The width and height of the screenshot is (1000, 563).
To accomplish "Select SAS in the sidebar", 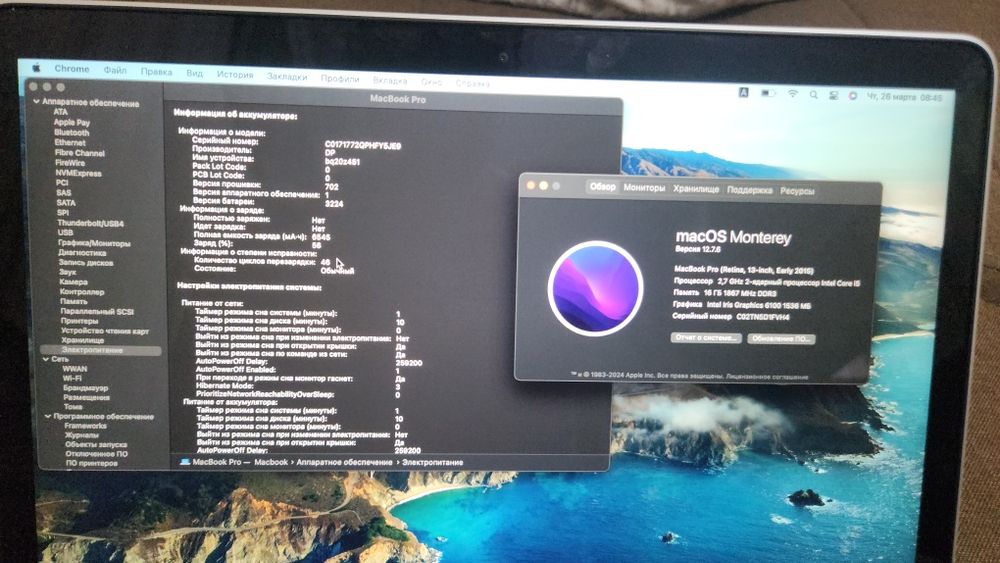I will click(x=64, y=192).
